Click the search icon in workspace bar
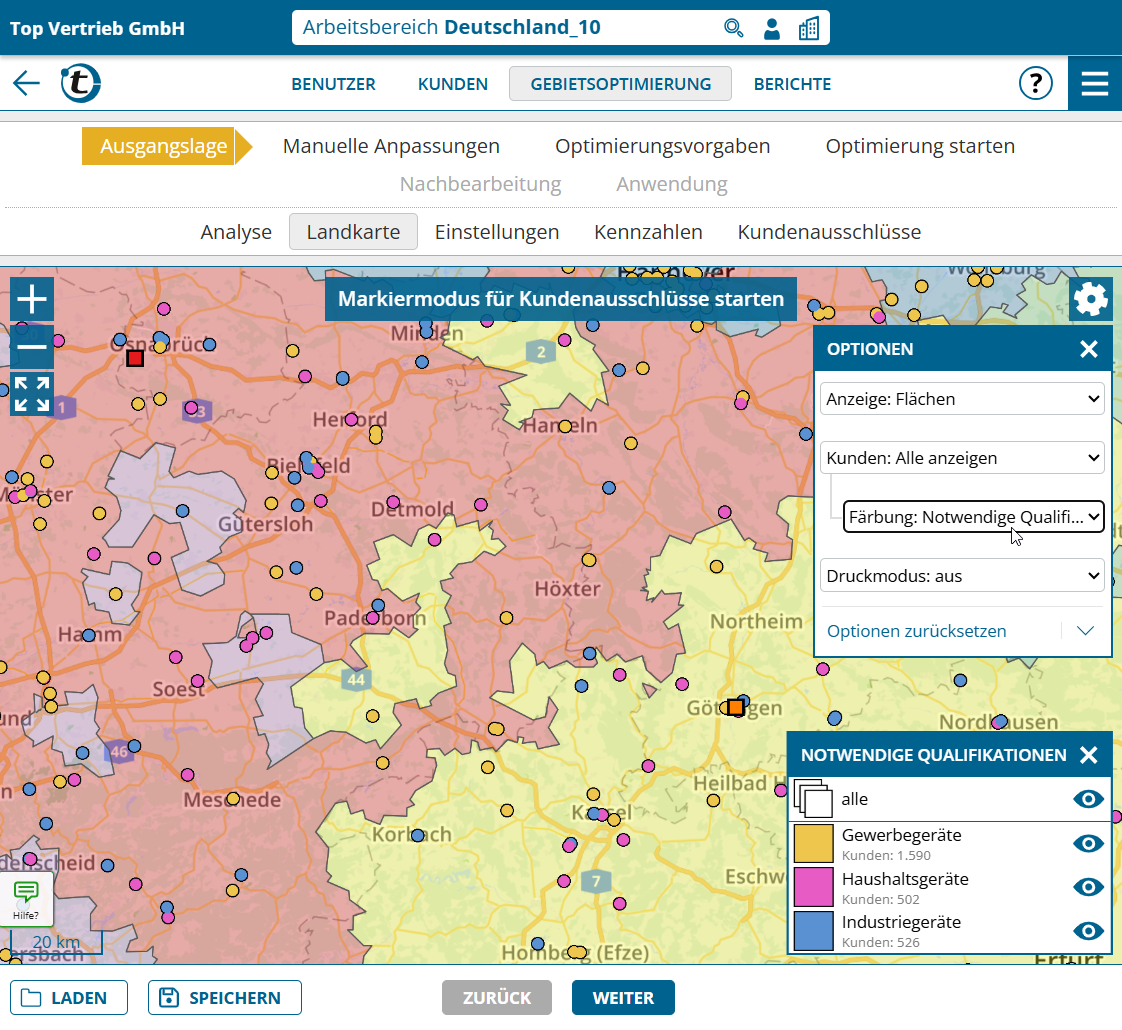 click(734, 28)
